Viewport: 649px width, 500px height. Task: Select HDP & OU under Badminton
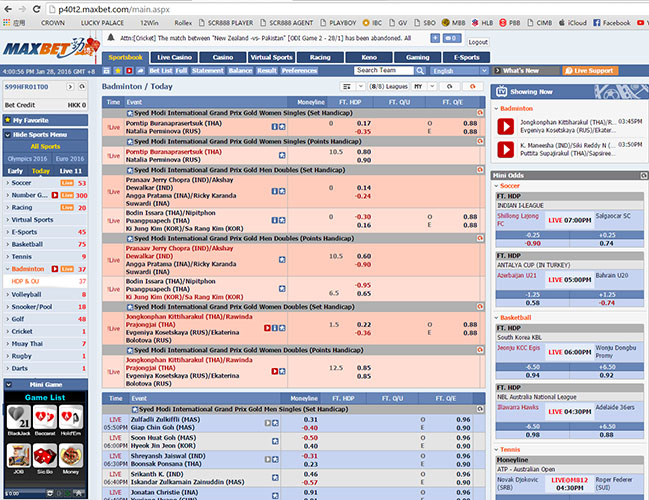(x=46, y=281)
